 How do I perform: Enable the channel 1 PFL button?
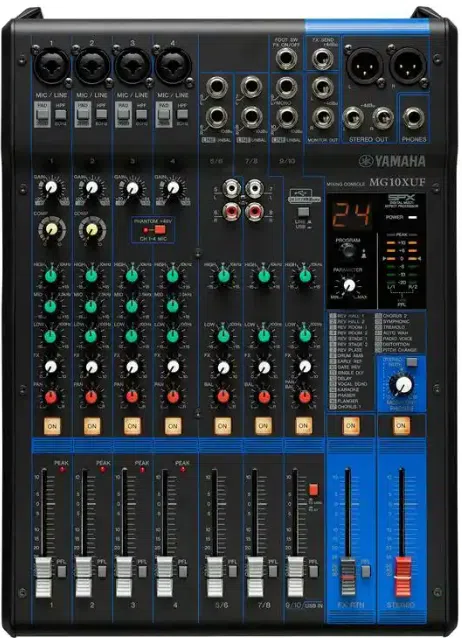(x=61, y=571)
